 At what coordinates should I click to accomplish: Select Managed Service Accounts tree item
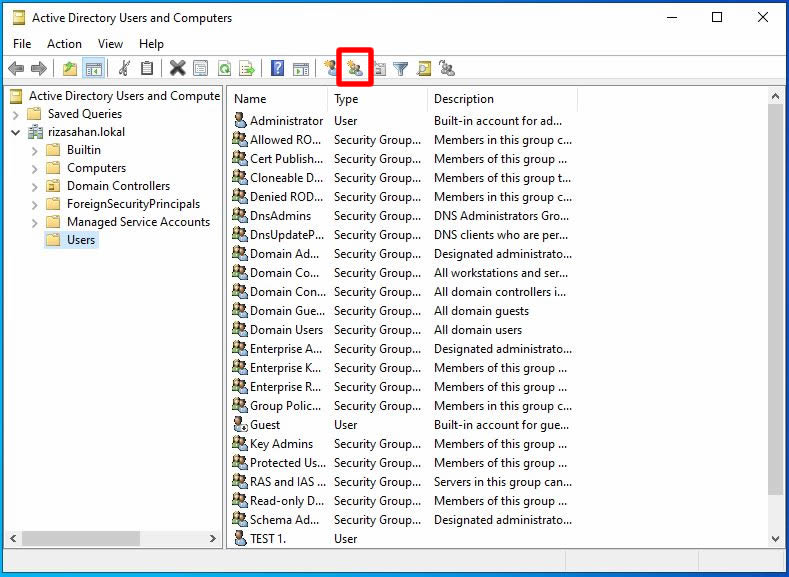pos(138,222)
